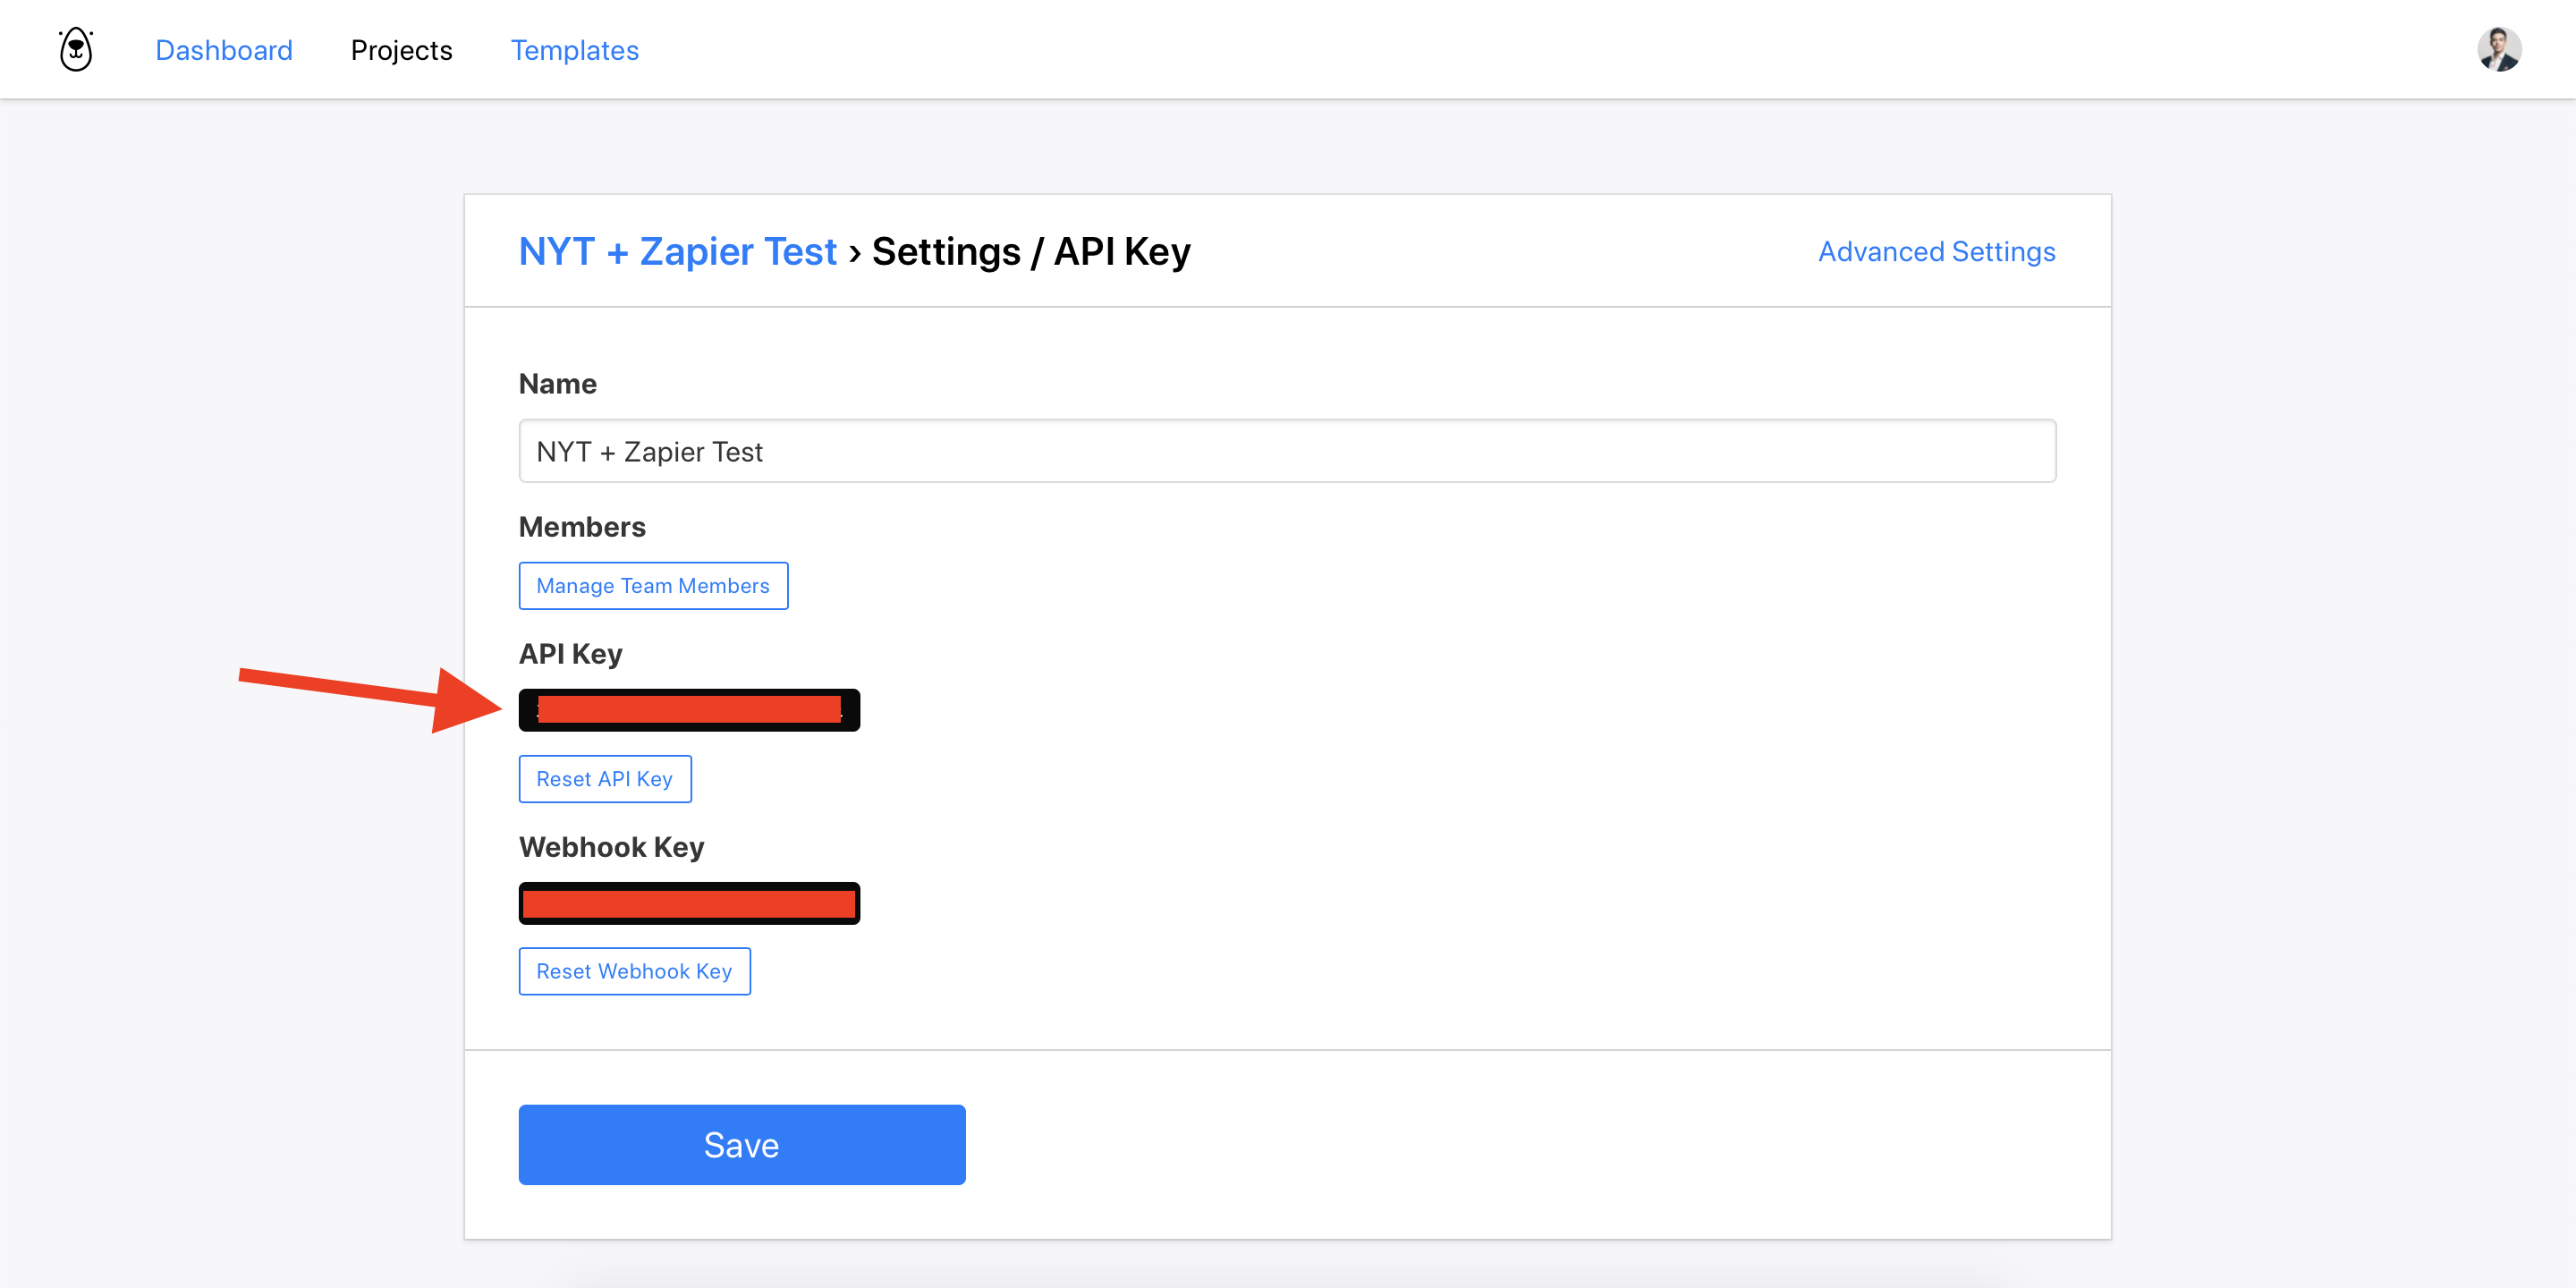Go to the Dashboard page

(x=224, y=50)
